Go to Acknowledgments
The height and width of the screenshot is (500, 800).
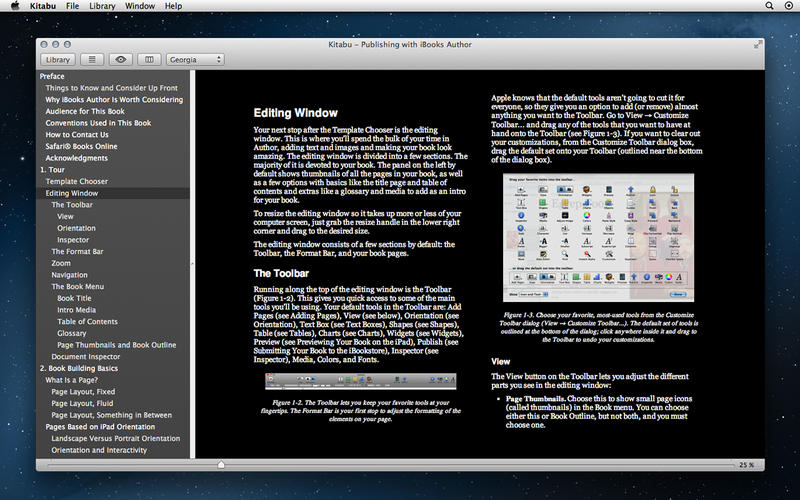point(77,158)
